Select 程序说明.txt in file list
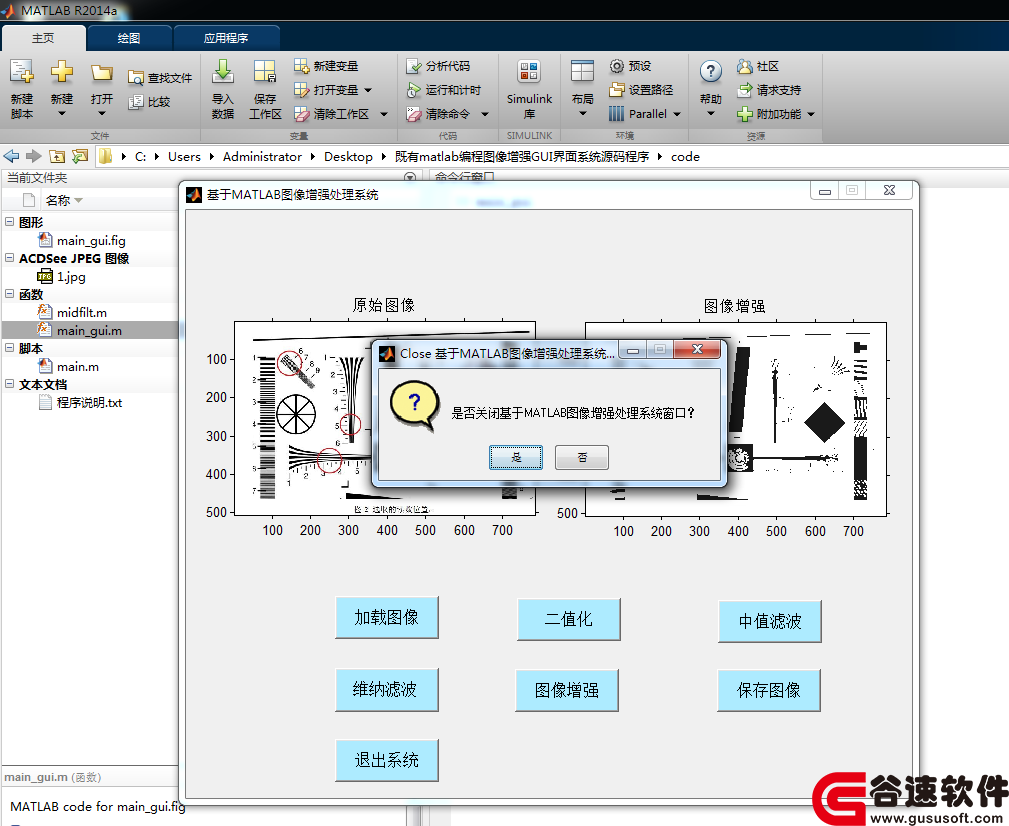This screenshot has height=826, width=1009. tap(91, 403)
